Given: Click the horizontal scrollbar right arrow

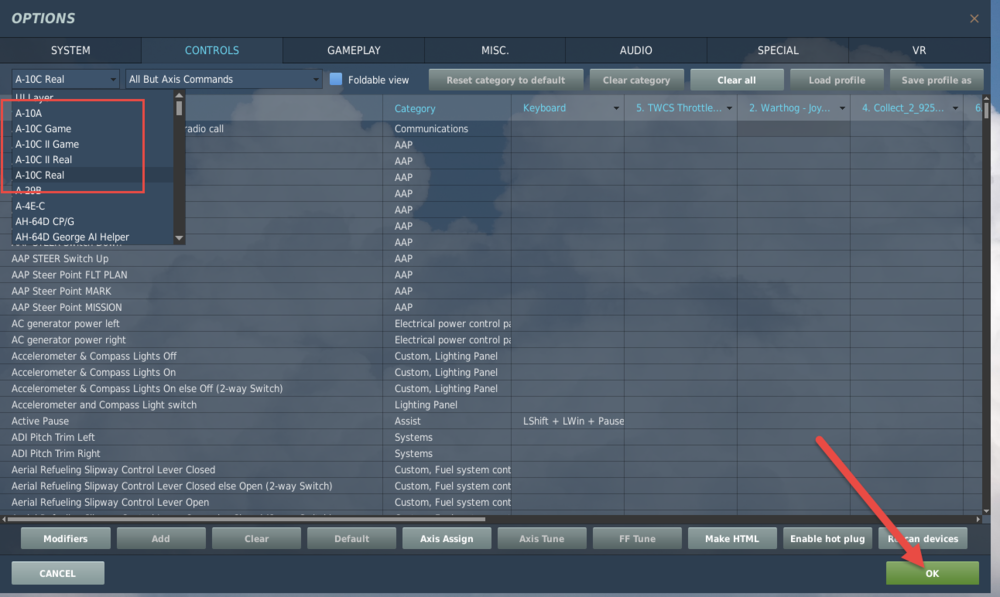Looking at the screenshot, I should tap(978, 519).
